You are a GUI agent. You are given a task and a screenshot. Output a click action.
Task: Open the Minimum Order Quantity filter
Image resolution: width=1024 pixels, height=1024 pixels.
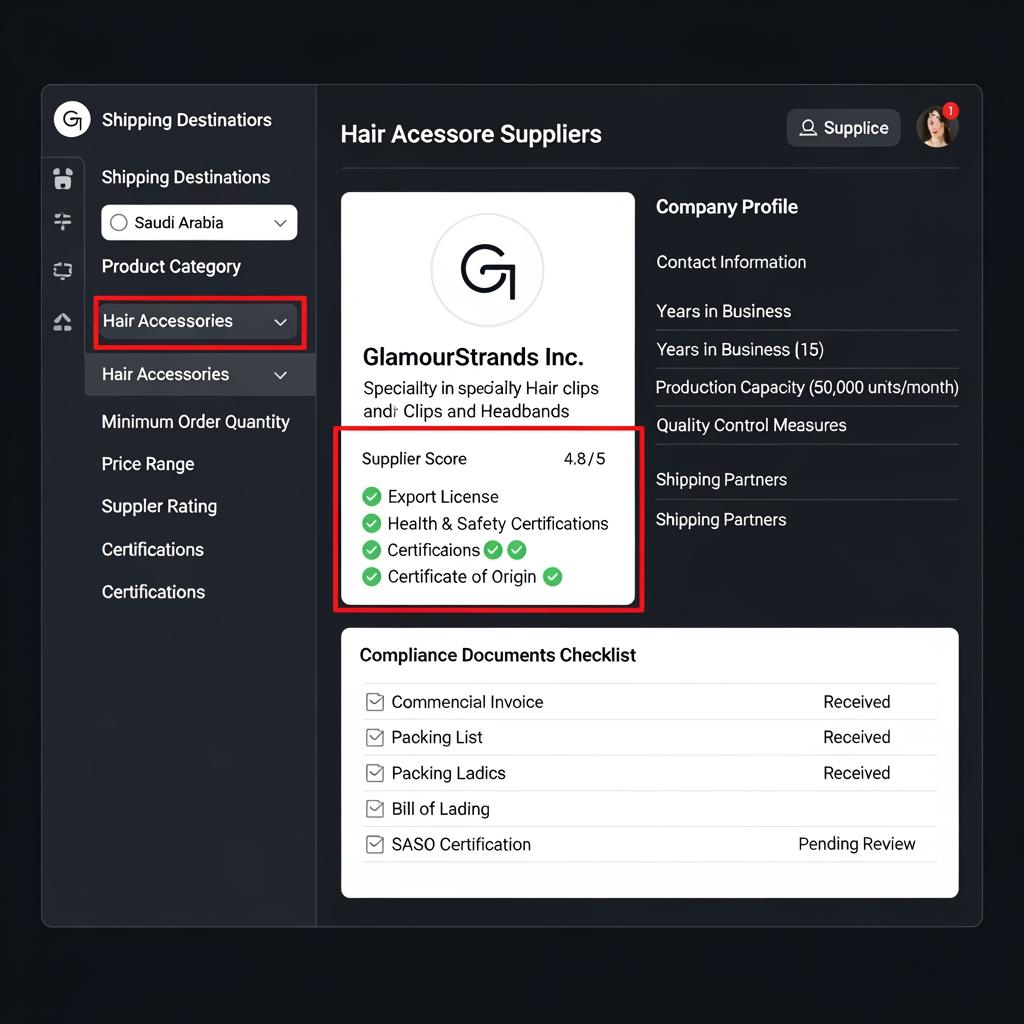pos(195,422)
